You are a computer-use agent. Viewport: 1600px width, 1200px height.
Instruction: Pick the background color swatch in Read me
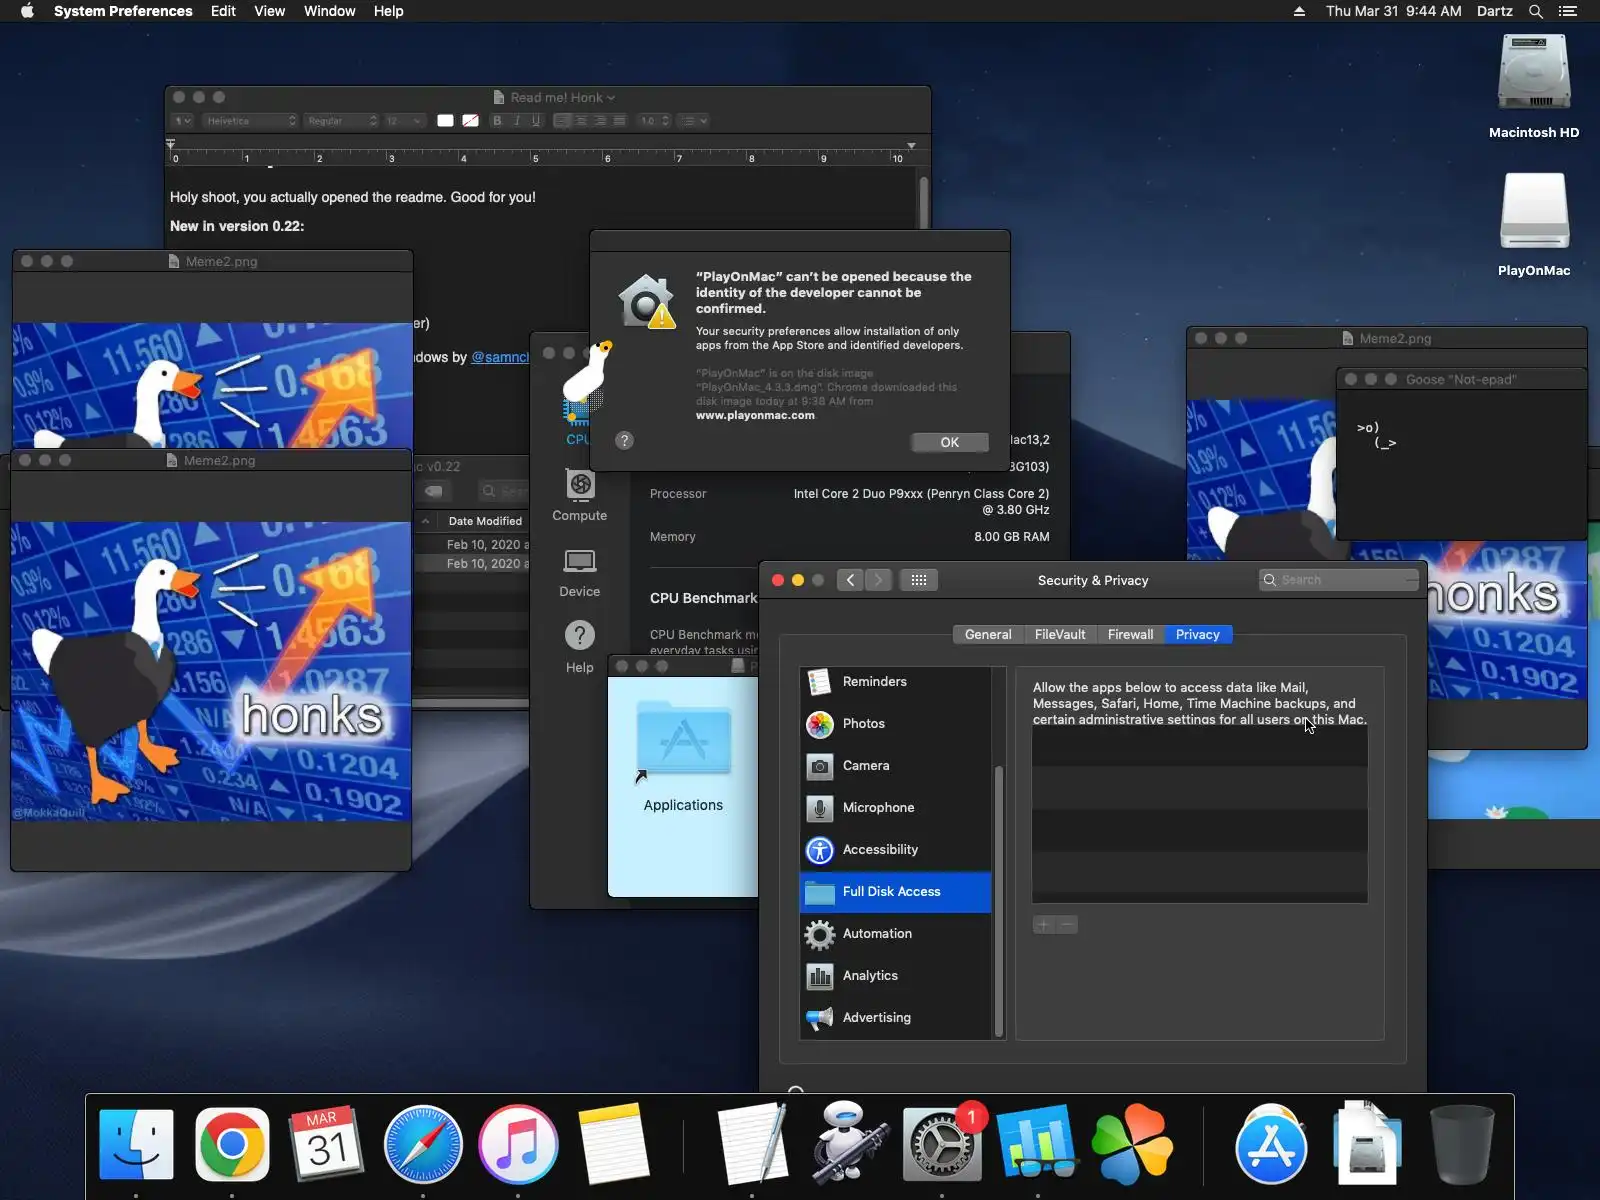(x=470, y=121)
